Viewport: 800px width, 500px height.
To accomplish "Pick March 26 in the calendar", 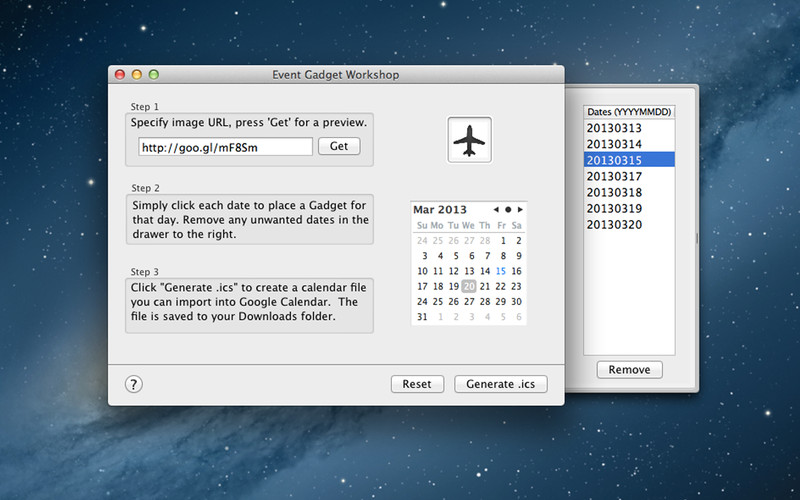I will pos(454,302).
